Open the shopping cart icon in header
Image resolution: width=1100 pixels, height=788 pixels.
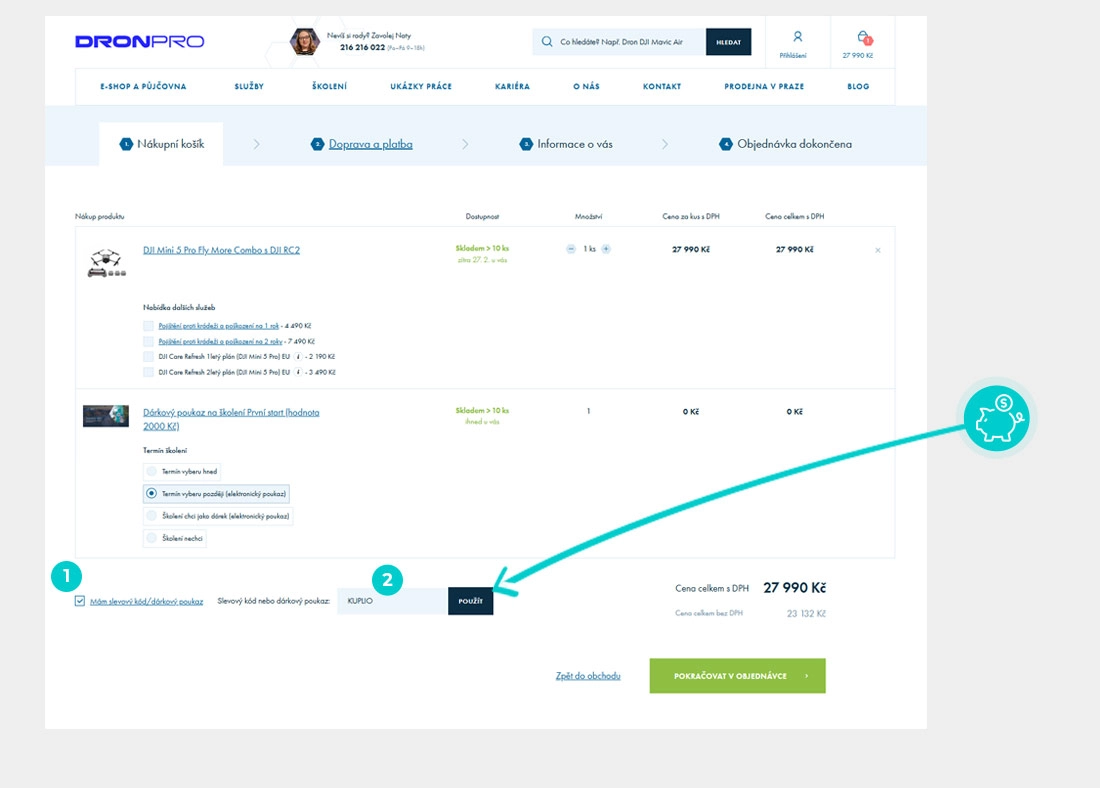click(863, 38)
